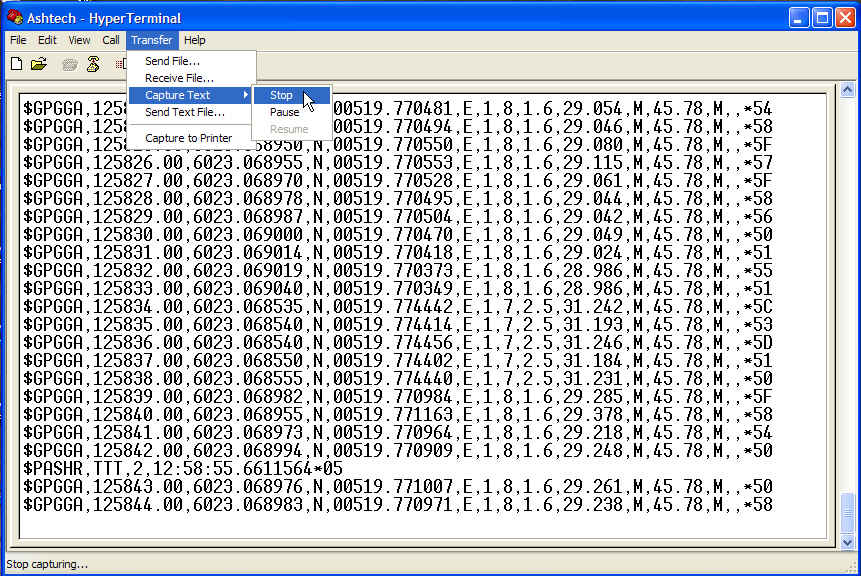Screen dimensions: 861x576
Task: Open the File menu
Action: 18,40
